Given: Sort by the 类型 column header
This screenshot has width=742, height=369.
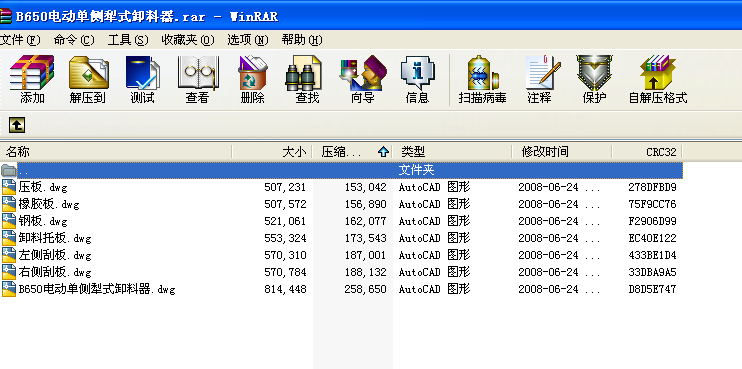Looking at the screenshot, I should coord(452,152).
